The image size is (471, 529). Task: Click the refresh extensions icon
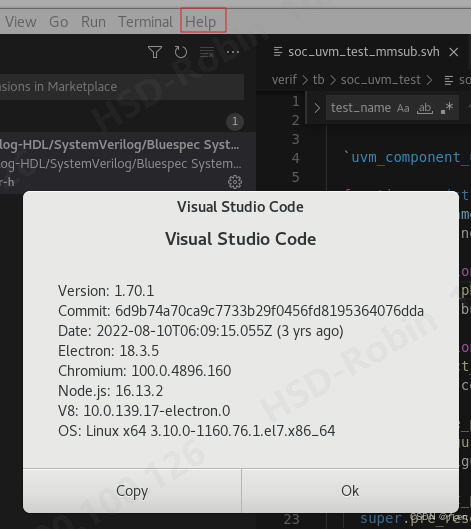pyautogui.click(x=181, y=52)
